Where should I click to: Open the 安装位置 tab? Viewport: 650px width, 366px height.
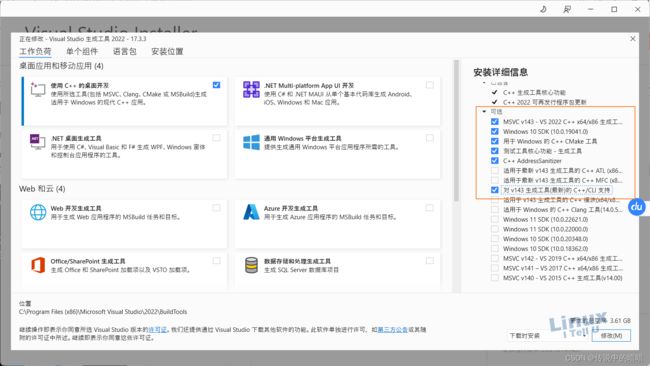click(x=167, y=51)
